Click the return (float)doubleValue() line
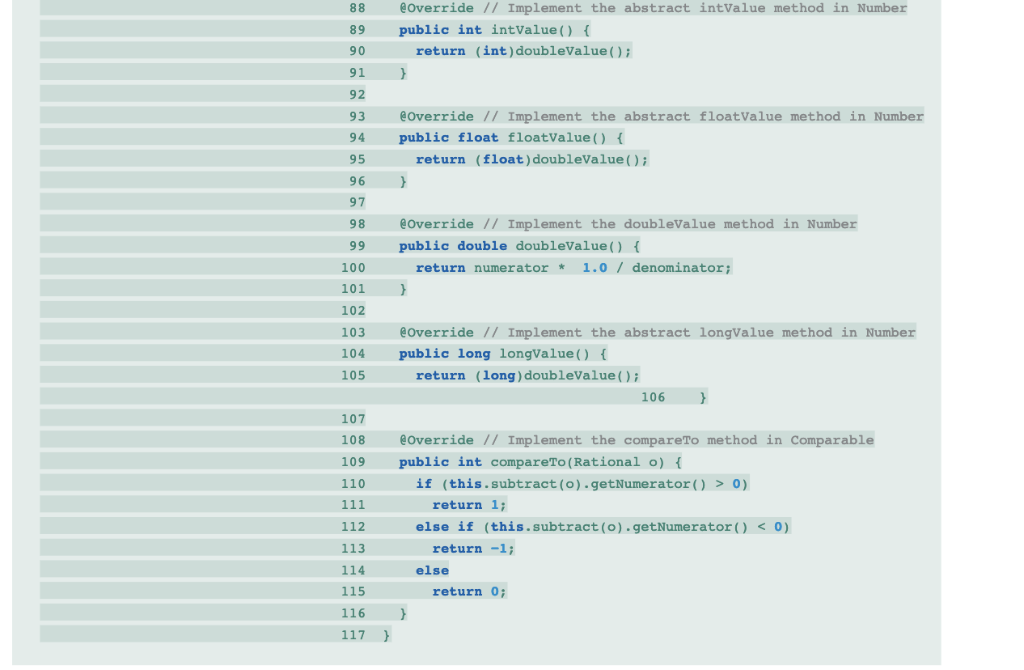 [x=532, y=160]
